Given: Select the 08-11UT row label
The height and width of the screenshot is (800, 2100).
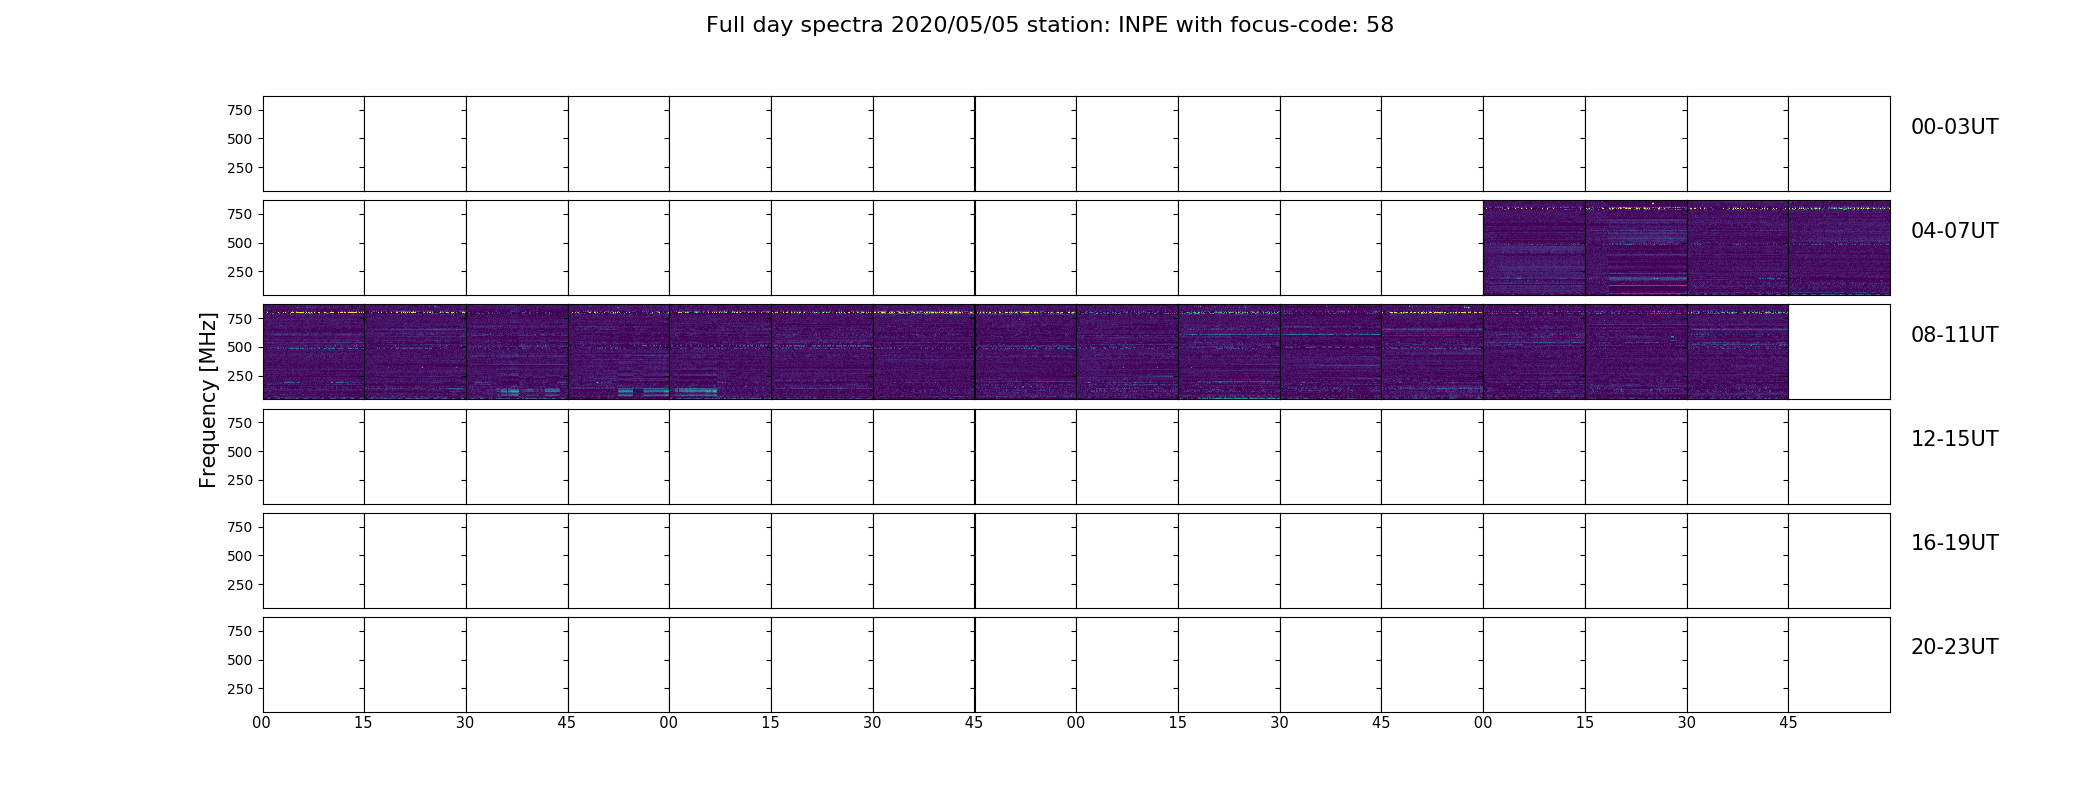Looking at the screenshot, I should coord(1954,335).
